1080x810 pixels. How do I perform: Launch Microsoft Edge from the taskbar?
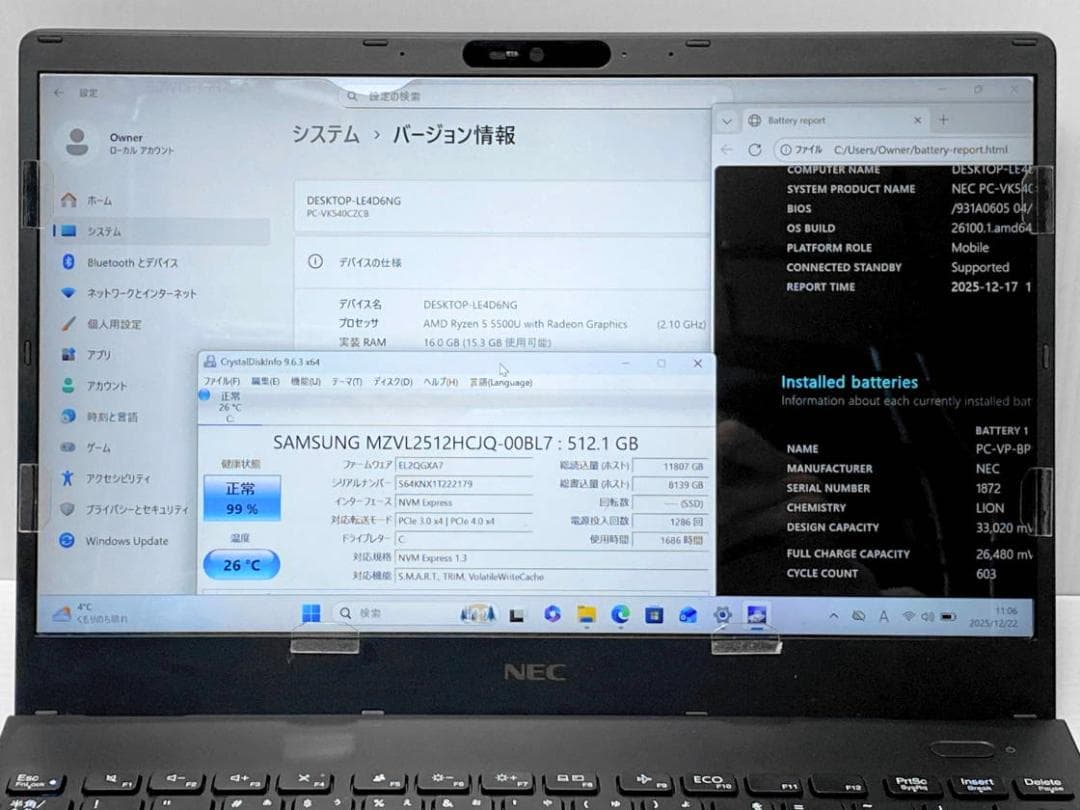(618, 614)
